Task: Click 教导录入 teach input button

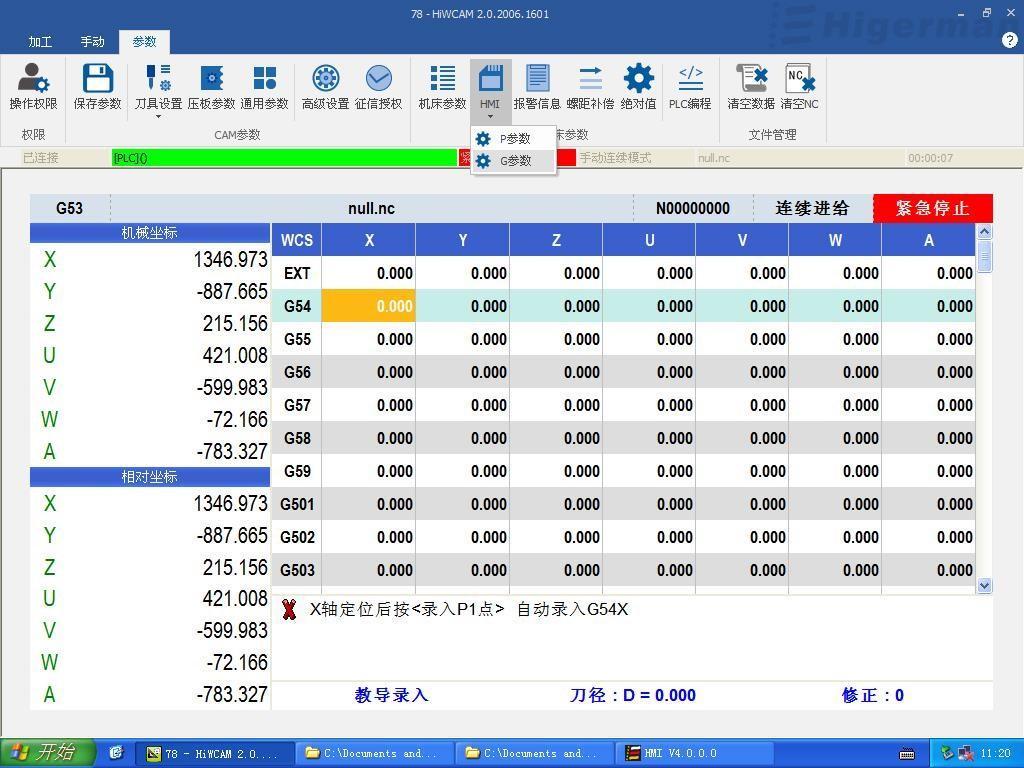Action: (x=391, y=695)
